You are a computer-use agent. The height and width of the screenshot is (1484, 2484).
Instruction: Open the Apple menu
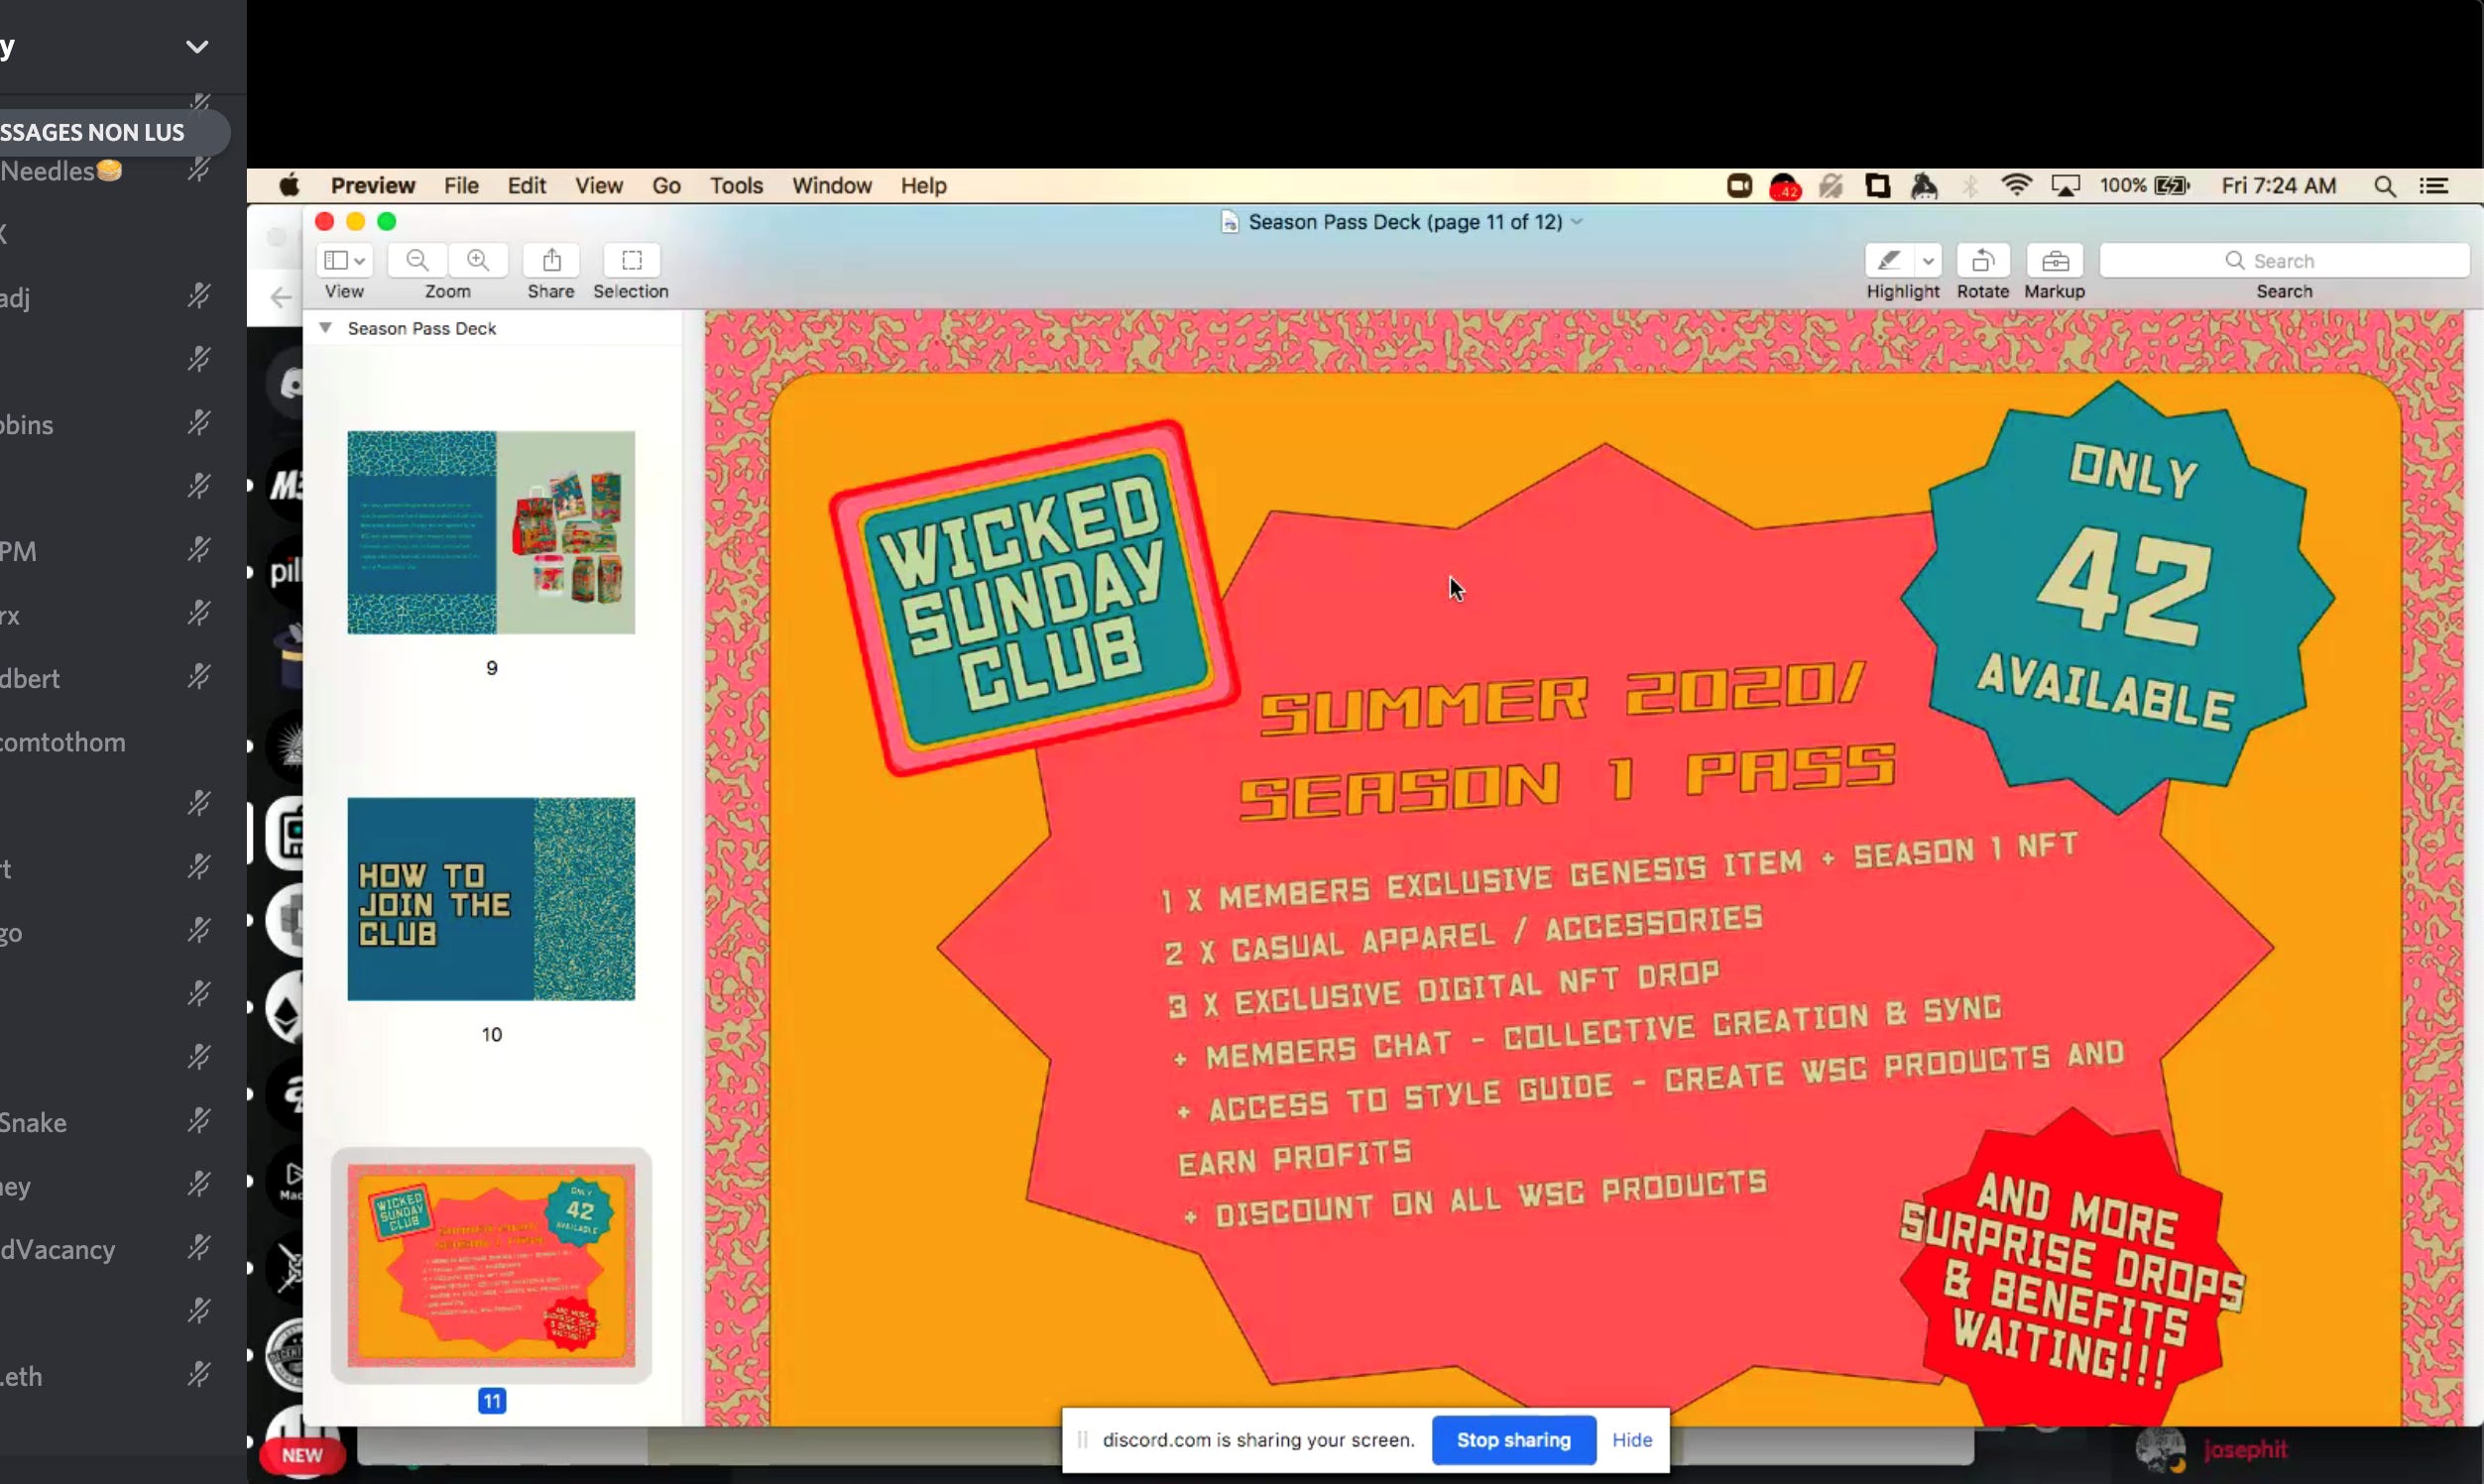click(289, 185)
